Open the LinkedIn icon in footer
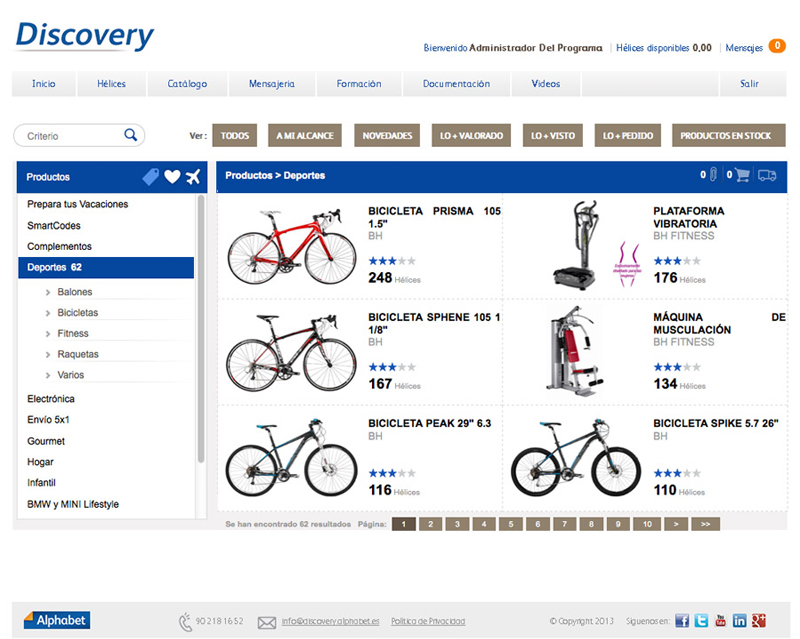The image size is (800, 639). 739,621
